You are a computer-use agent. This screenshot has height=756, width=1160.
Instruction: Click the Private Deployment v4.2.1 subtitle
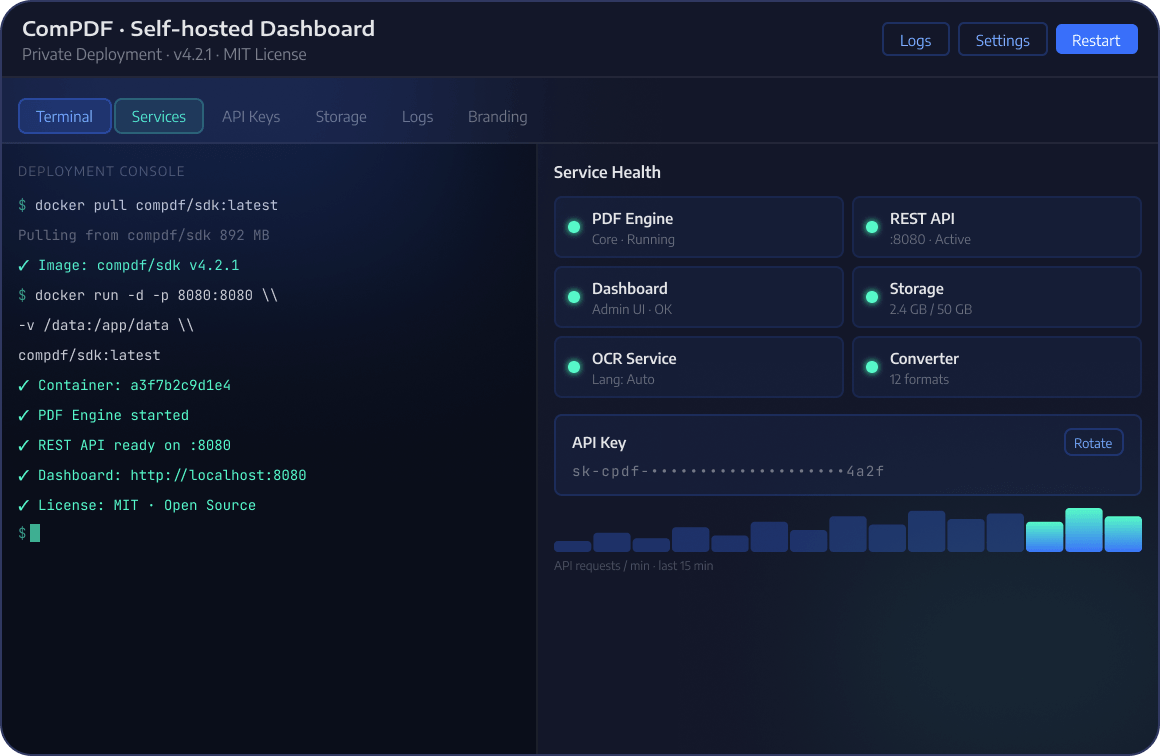tap(164, 54)
